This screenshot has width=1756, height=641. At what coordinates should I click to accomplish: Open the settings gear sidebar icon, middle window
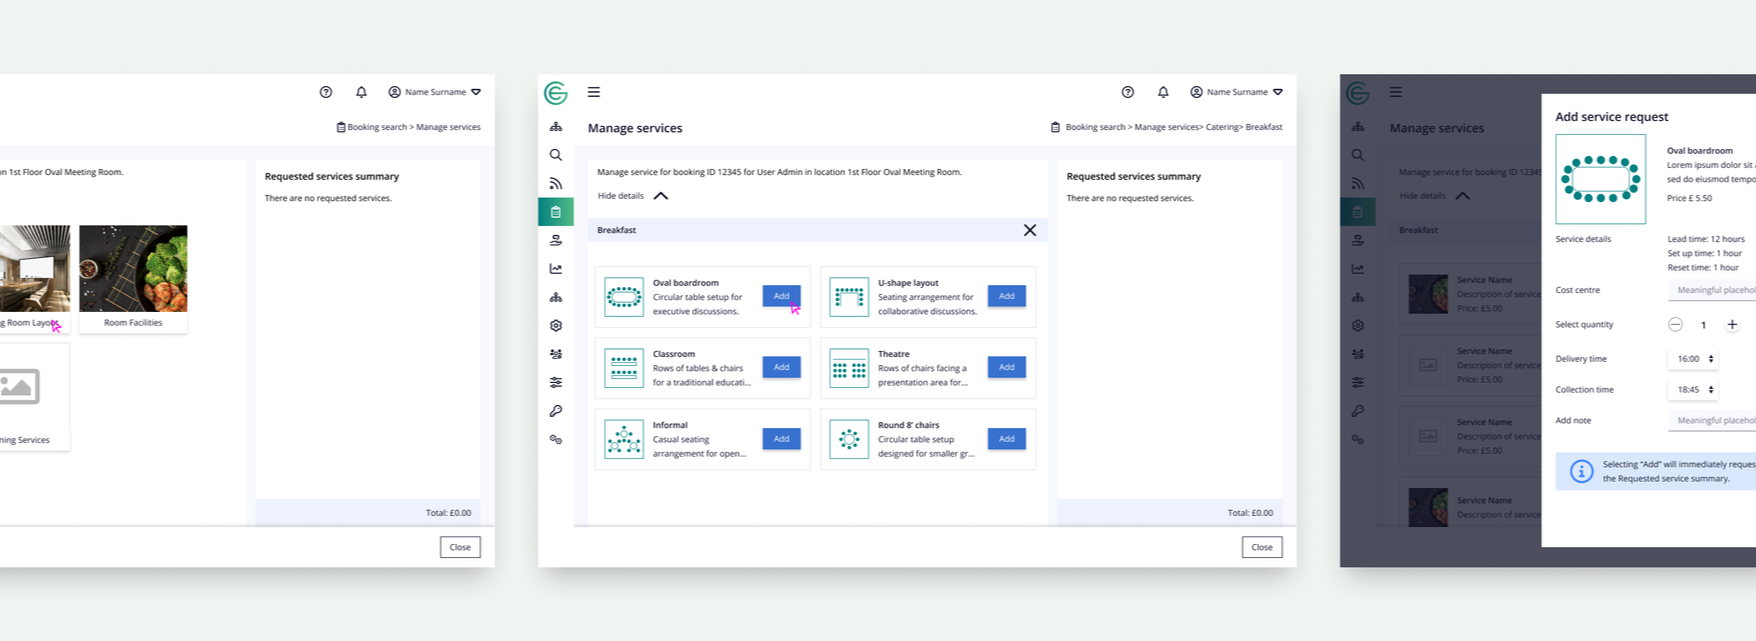556,326
